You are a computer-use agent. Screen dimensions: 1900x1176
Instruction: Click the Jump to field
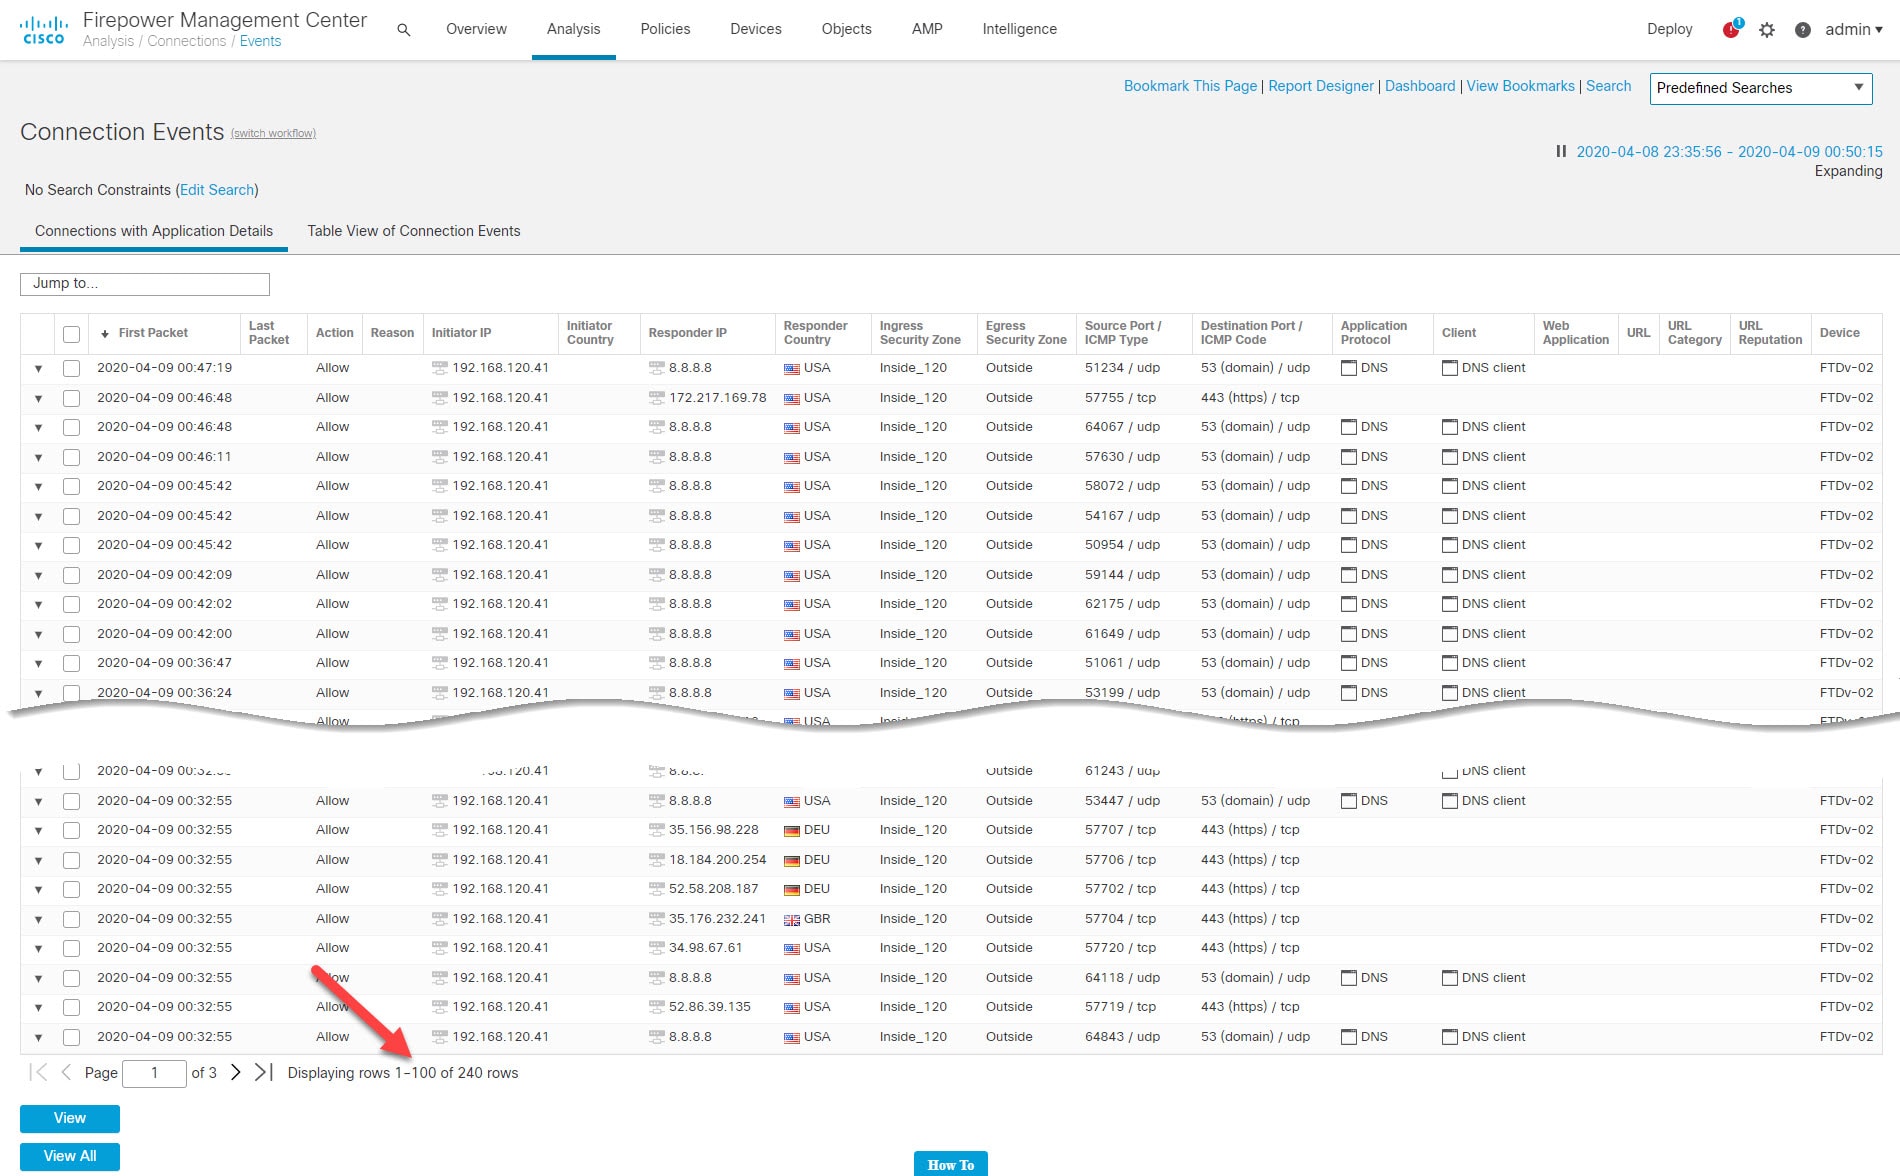coord(145,284)
